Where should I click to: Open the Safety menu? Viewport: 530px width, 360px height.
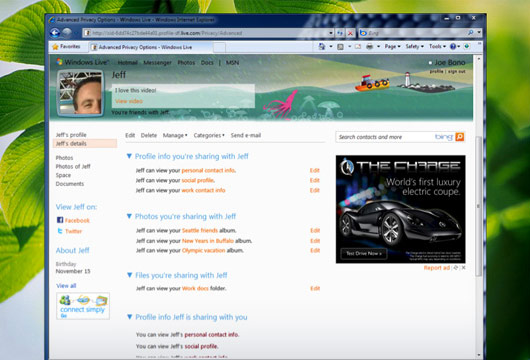coord(414,47)
